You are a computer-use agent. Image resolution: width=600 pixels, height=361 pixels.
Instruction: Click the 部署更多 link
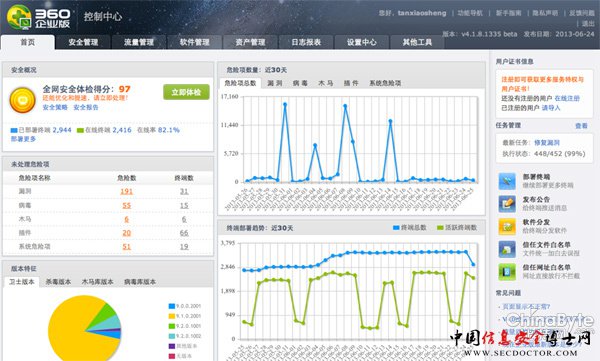[23, 139]
